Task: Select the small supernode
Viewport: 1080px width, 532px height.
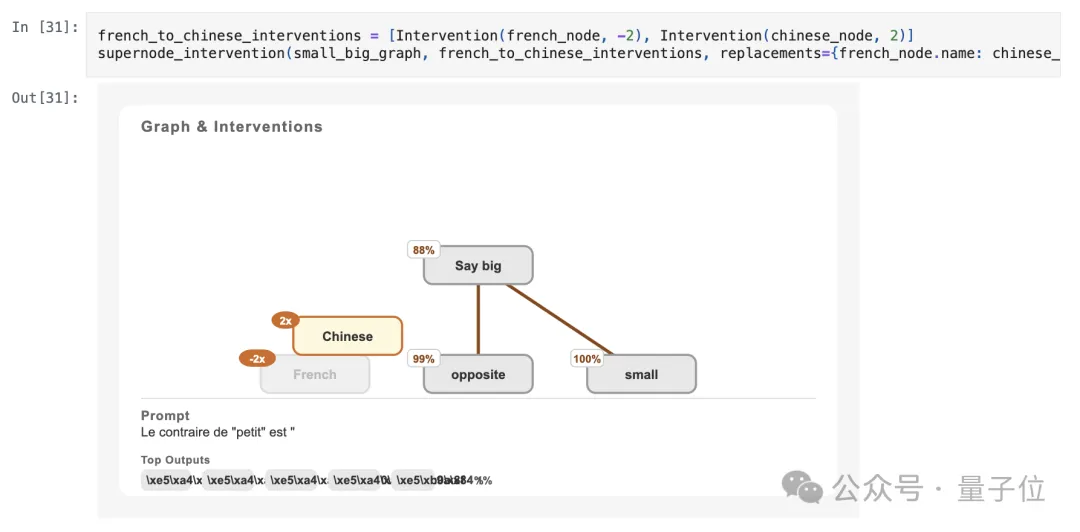Action: [641, 375]
